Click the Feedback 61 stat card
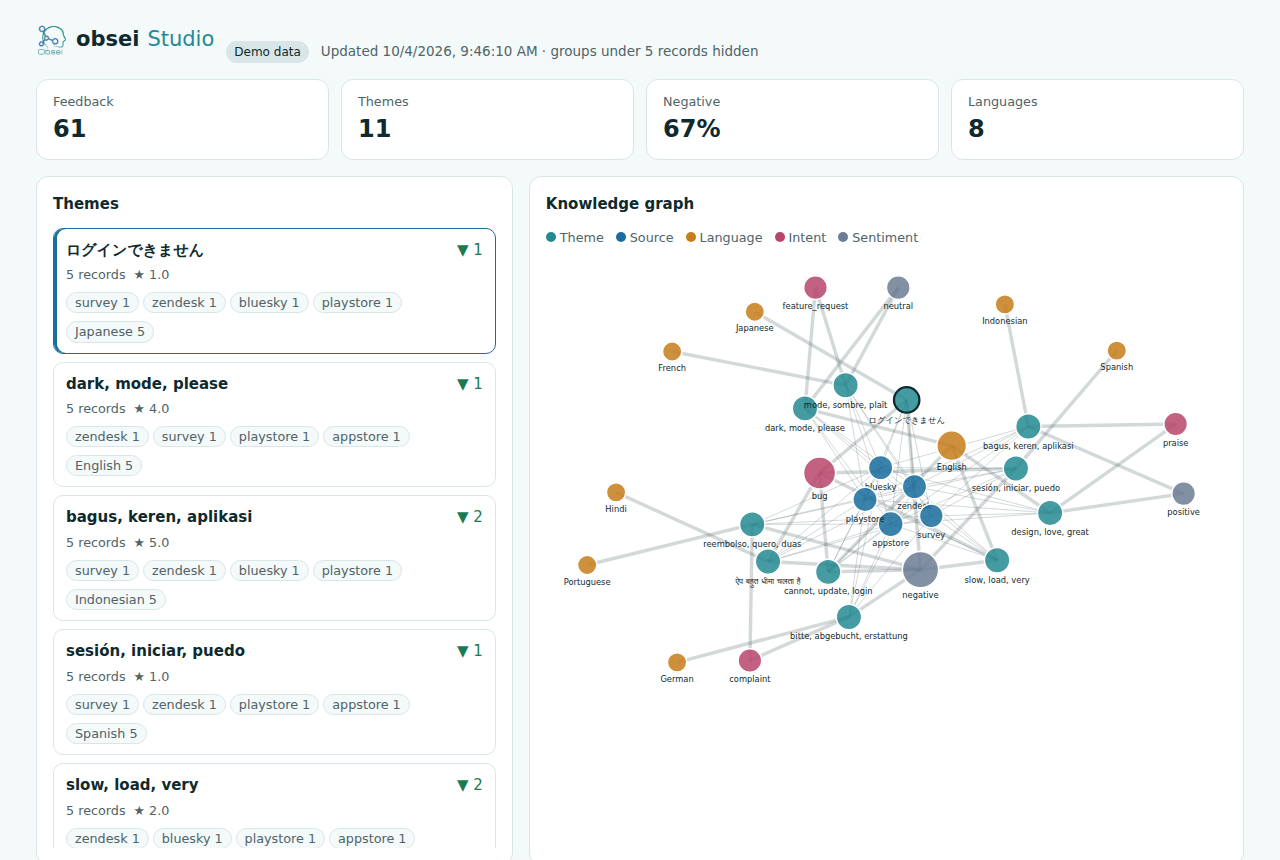This screenshot has height=860, width=1280. click(x=182, y=119)
